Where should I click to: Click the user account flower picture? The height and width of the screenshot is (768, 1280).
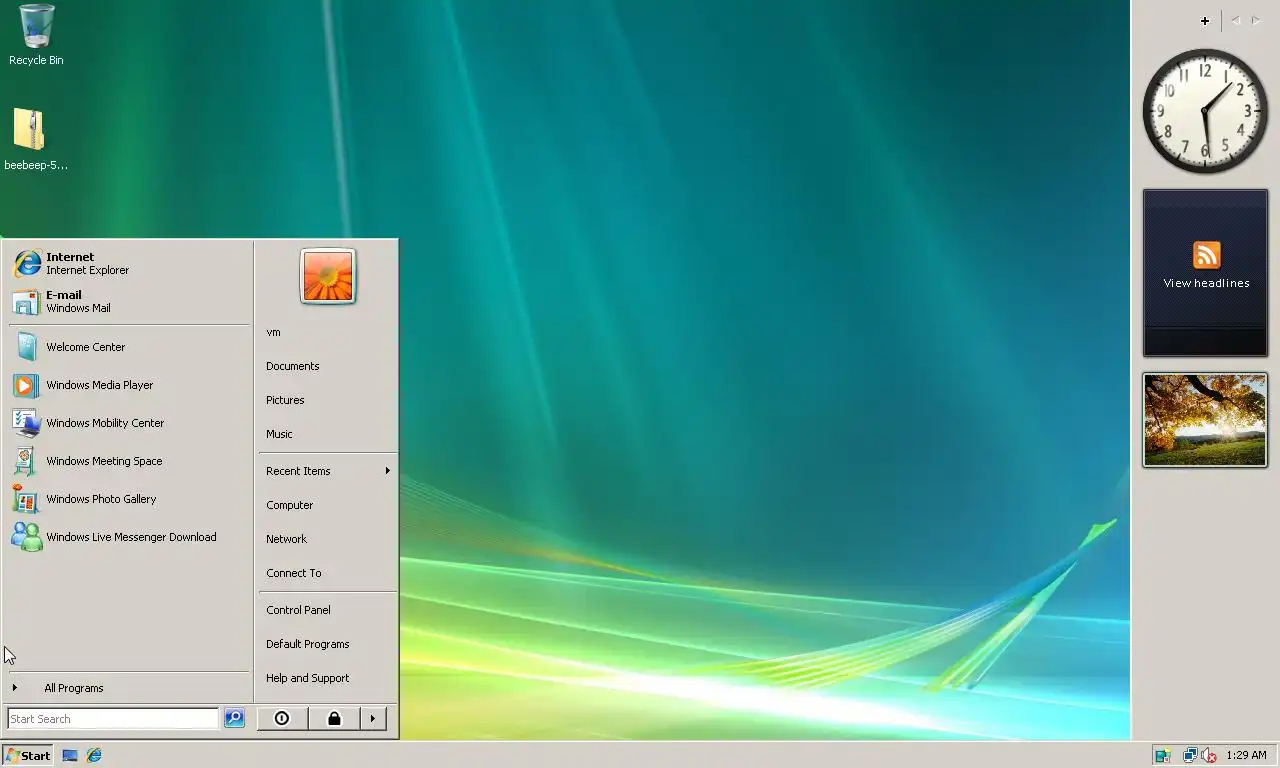pyautogui.click(x=328, y=276)
